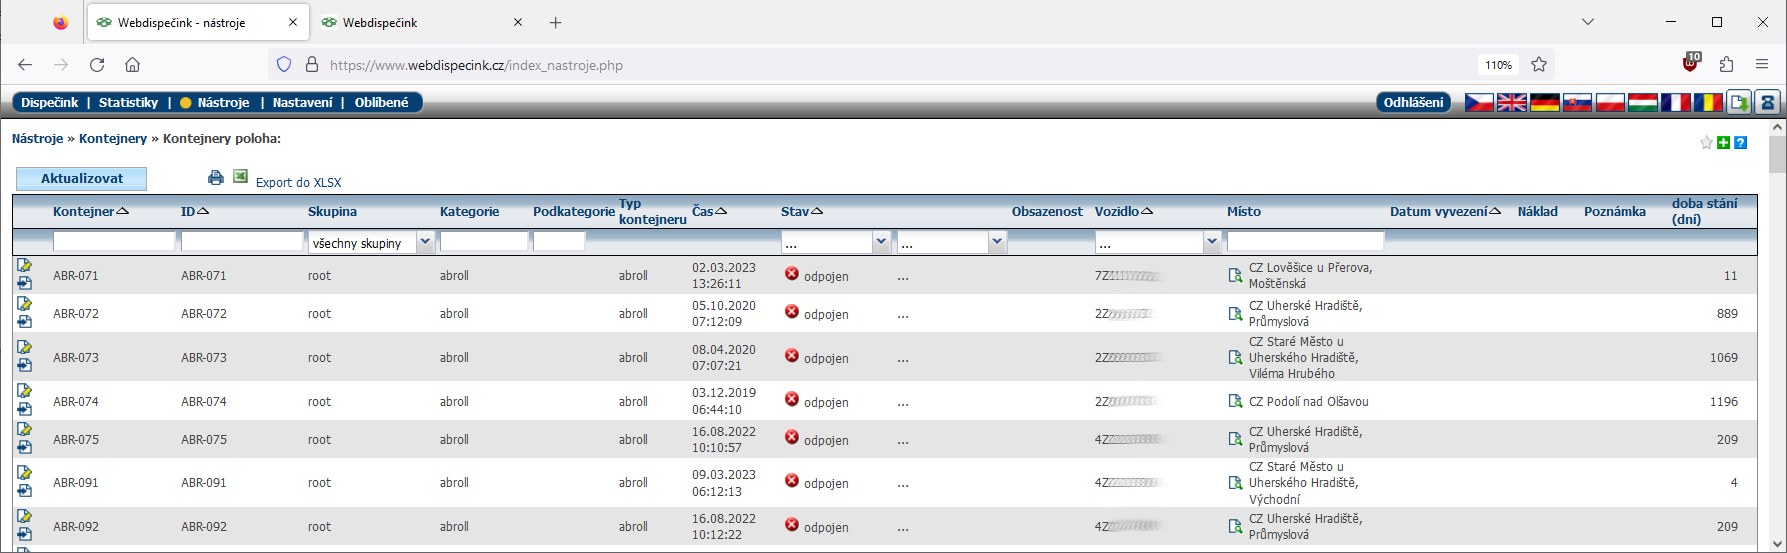Click the Místo filter input field

coord(1305,242)
